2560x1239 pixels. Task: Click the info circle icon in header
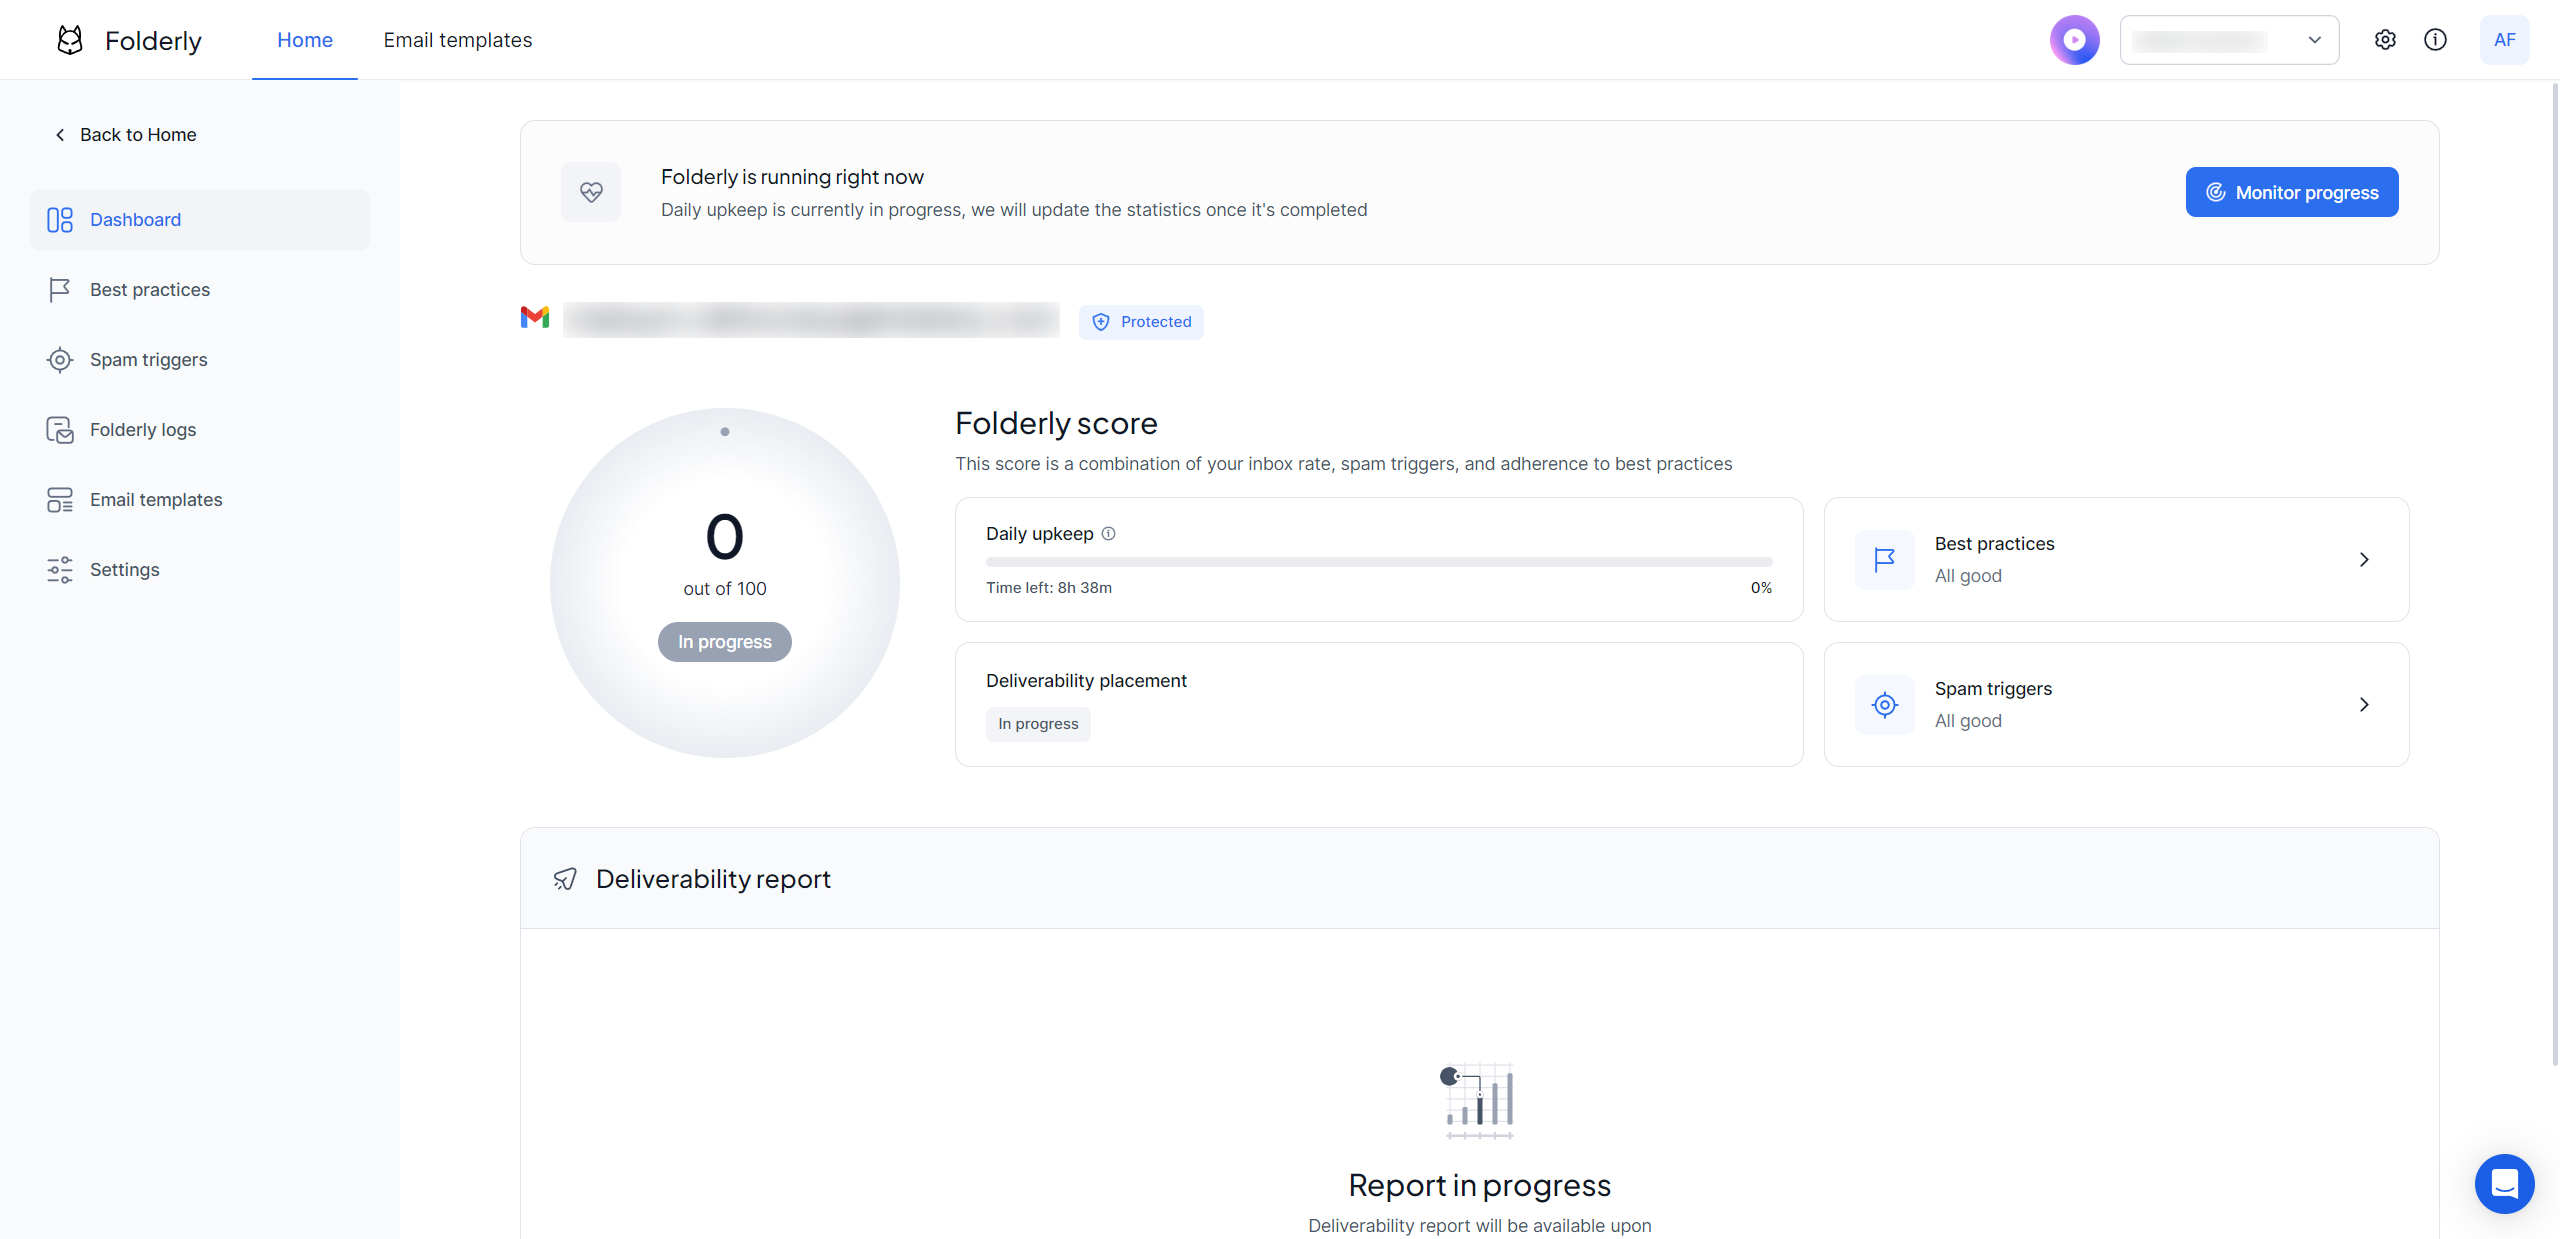2435,40
